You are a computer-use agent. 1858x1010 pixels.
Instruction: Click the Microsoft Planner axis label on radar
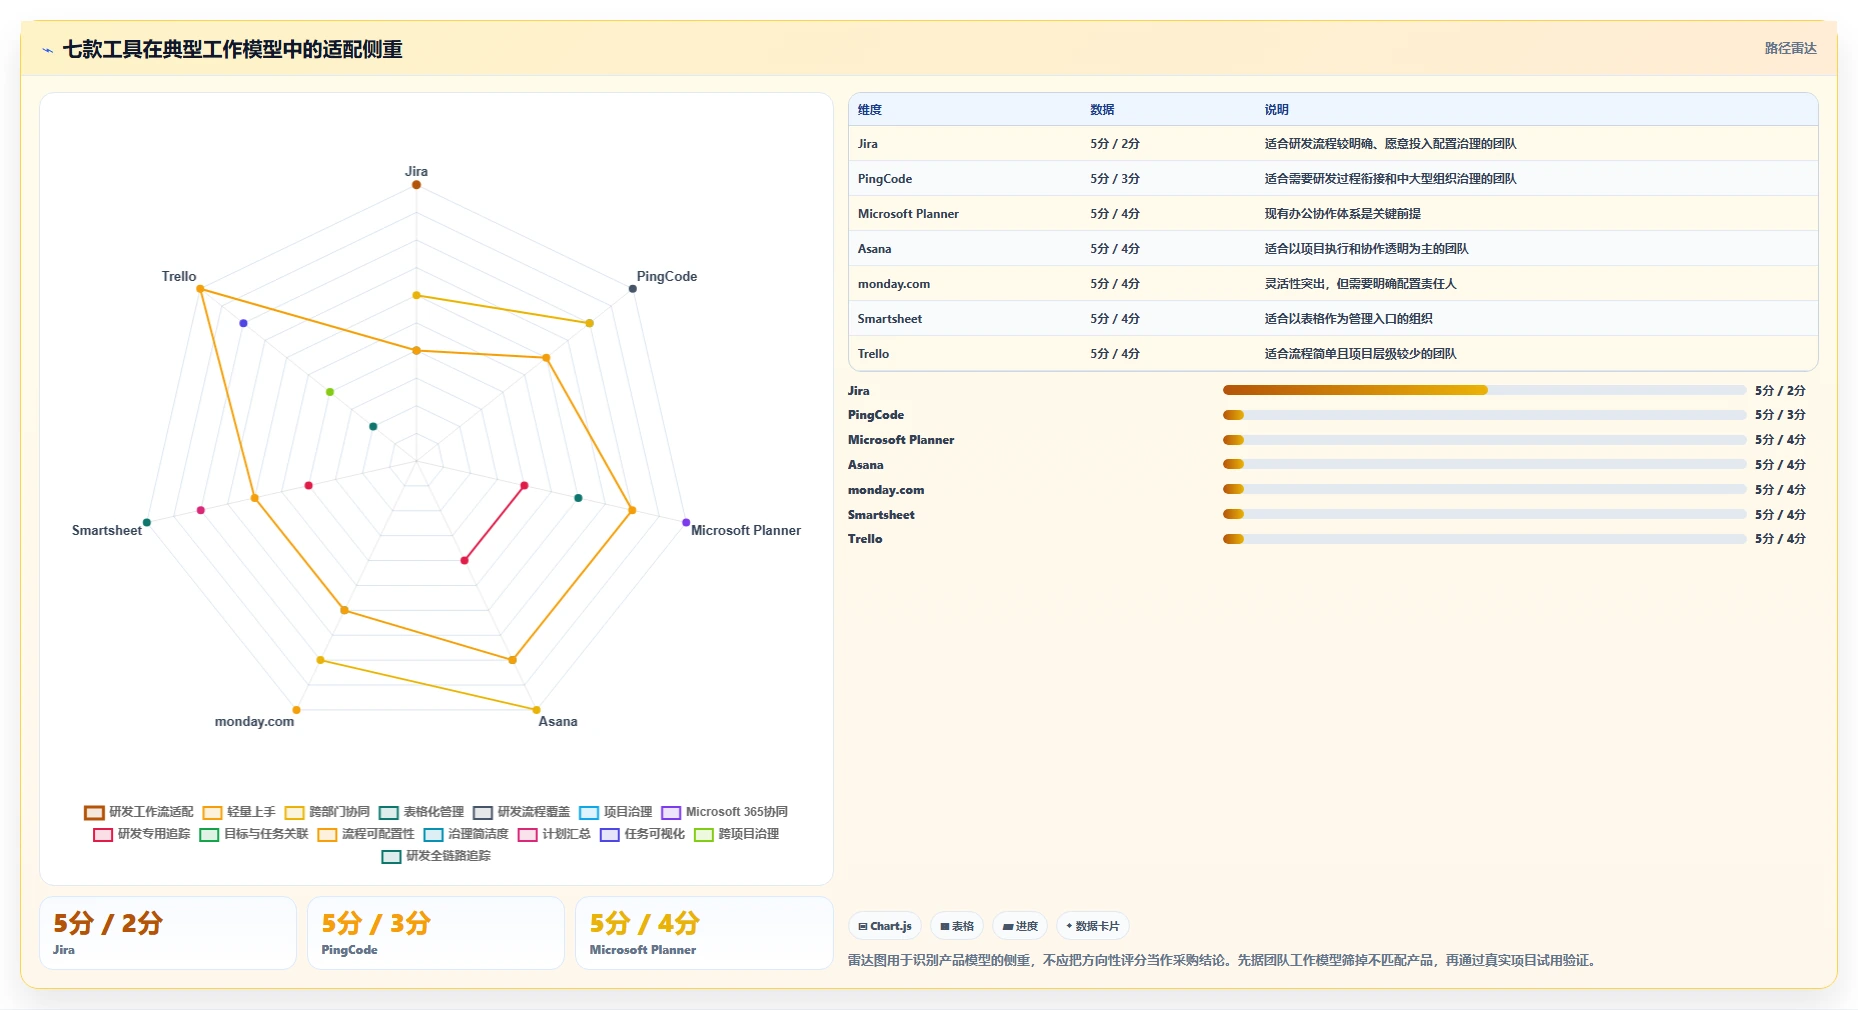point(746,530)
